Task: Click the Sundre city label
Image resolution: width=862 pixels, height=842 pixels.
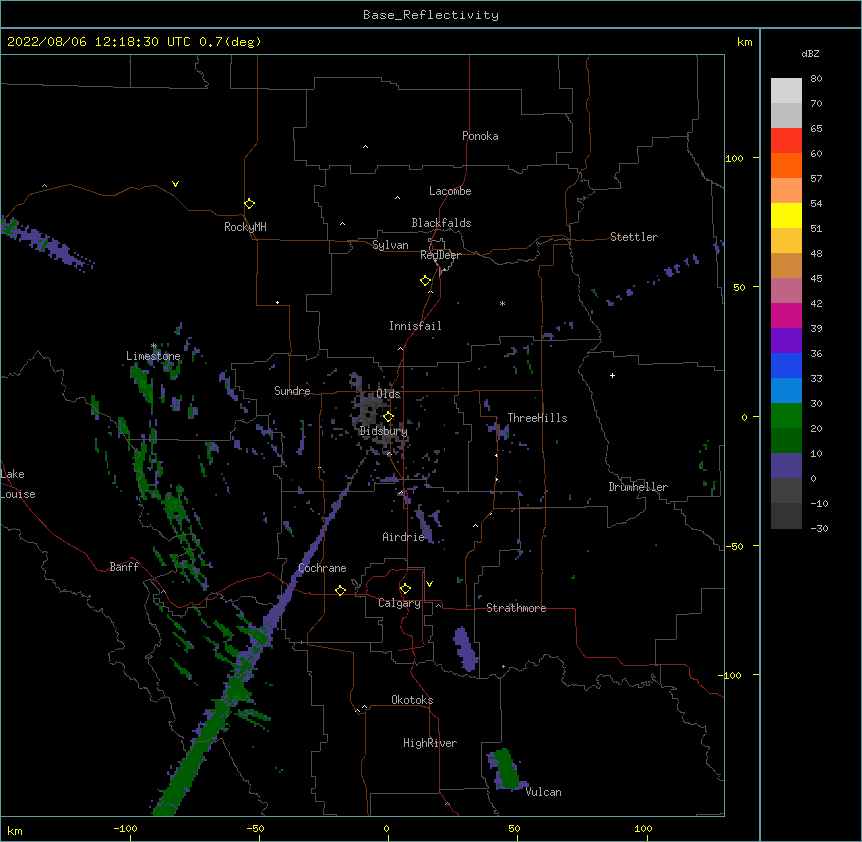Action: [292, 391]
